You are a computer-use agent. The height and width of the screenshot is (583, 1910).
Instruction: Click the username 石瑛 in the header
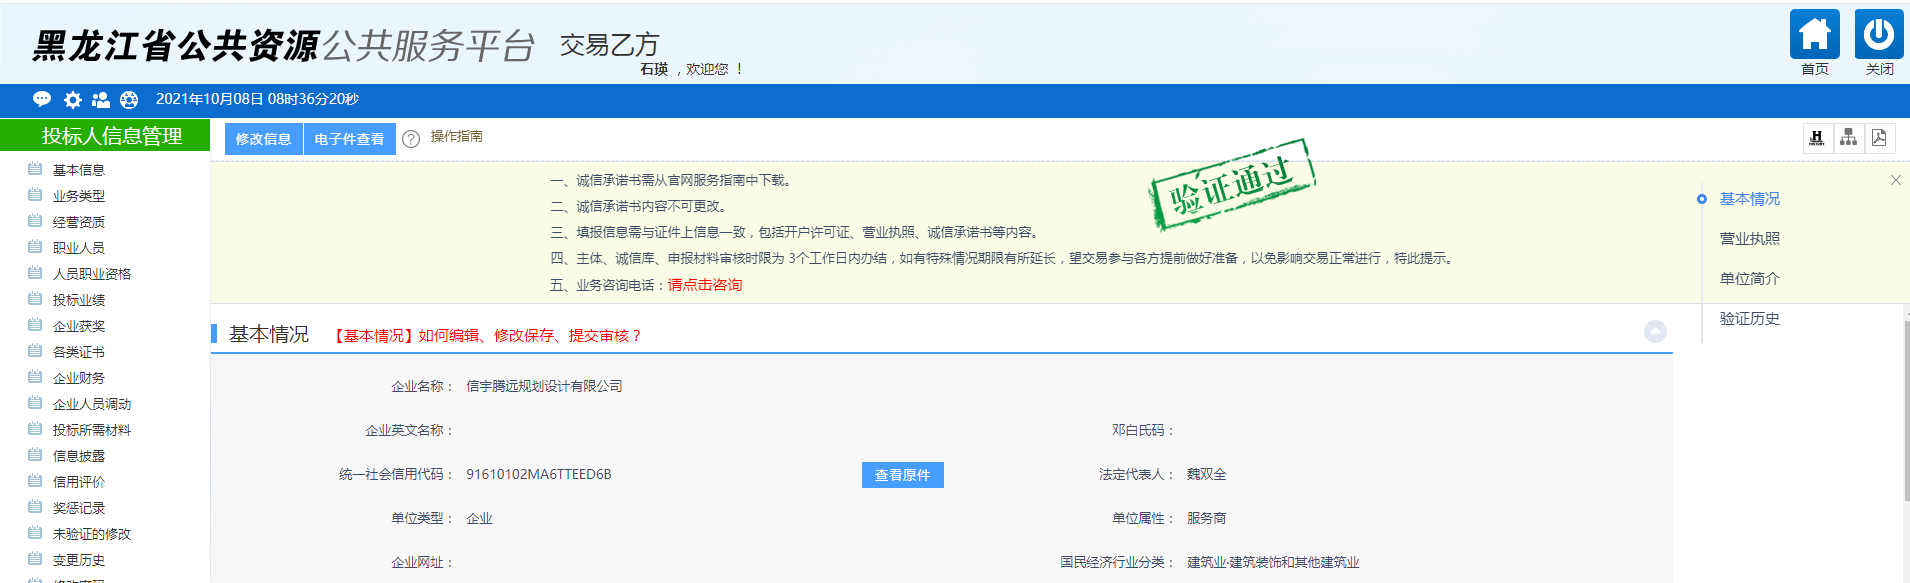click(x=654, y=69)
